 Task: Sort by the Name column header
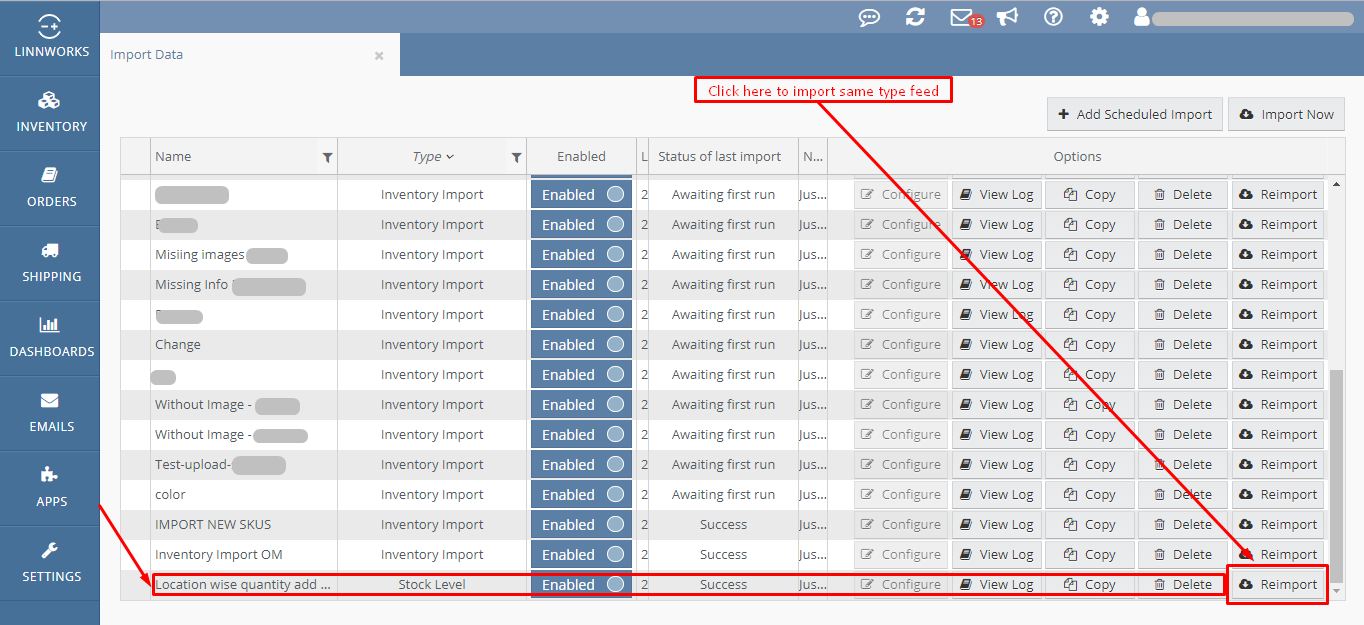[x=173, y=156]
